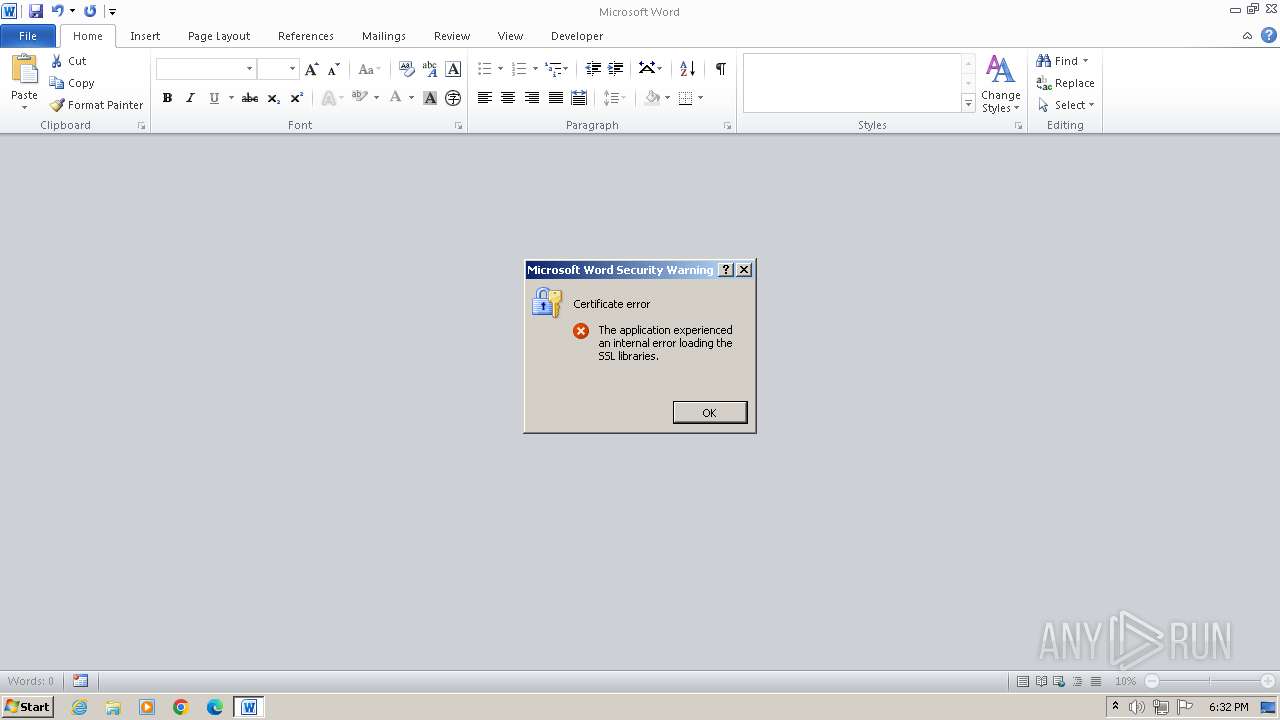Expand the Styles gallery More arrow

pyautogui.click(x=968, y=103)
